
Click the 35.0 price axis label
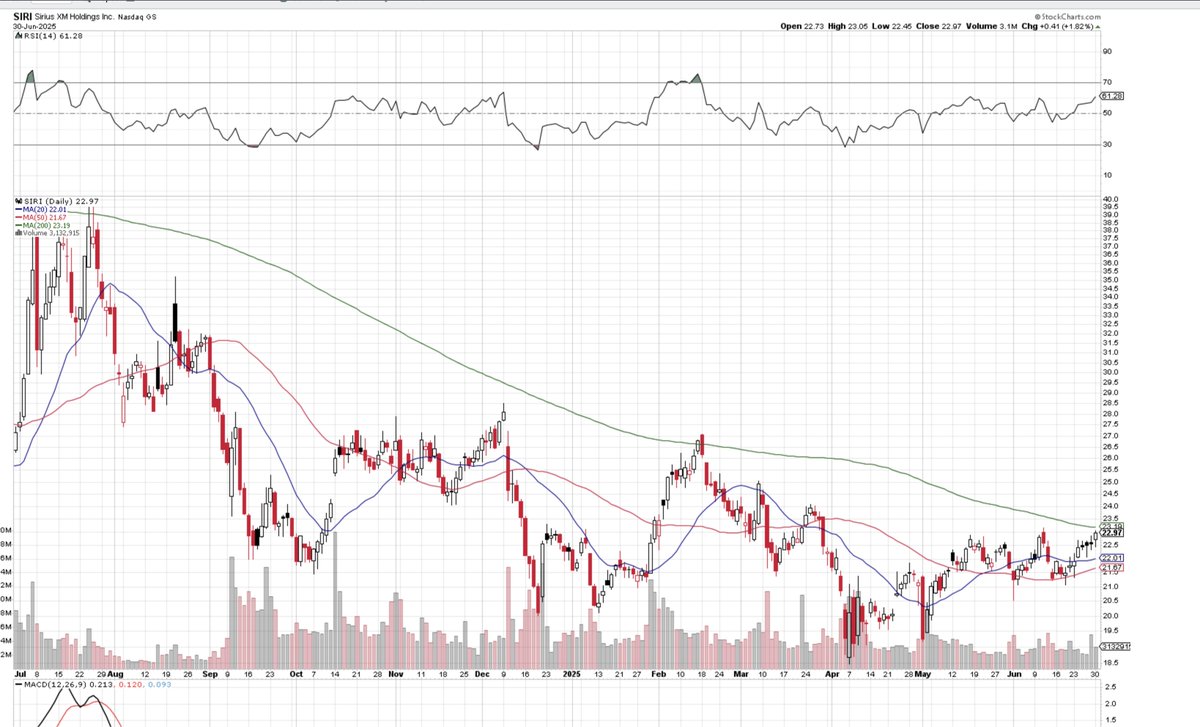pos(1108,279)
